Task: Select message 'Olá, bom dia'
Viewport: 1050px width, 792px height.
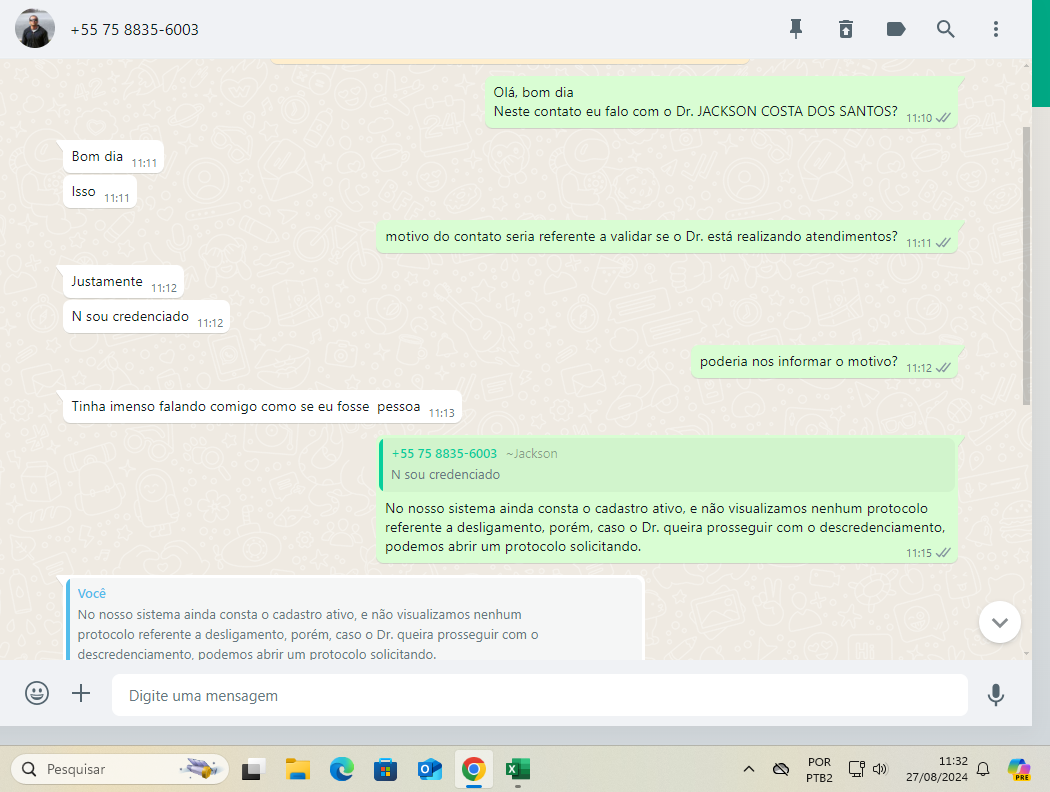Action: click(721, 102)
